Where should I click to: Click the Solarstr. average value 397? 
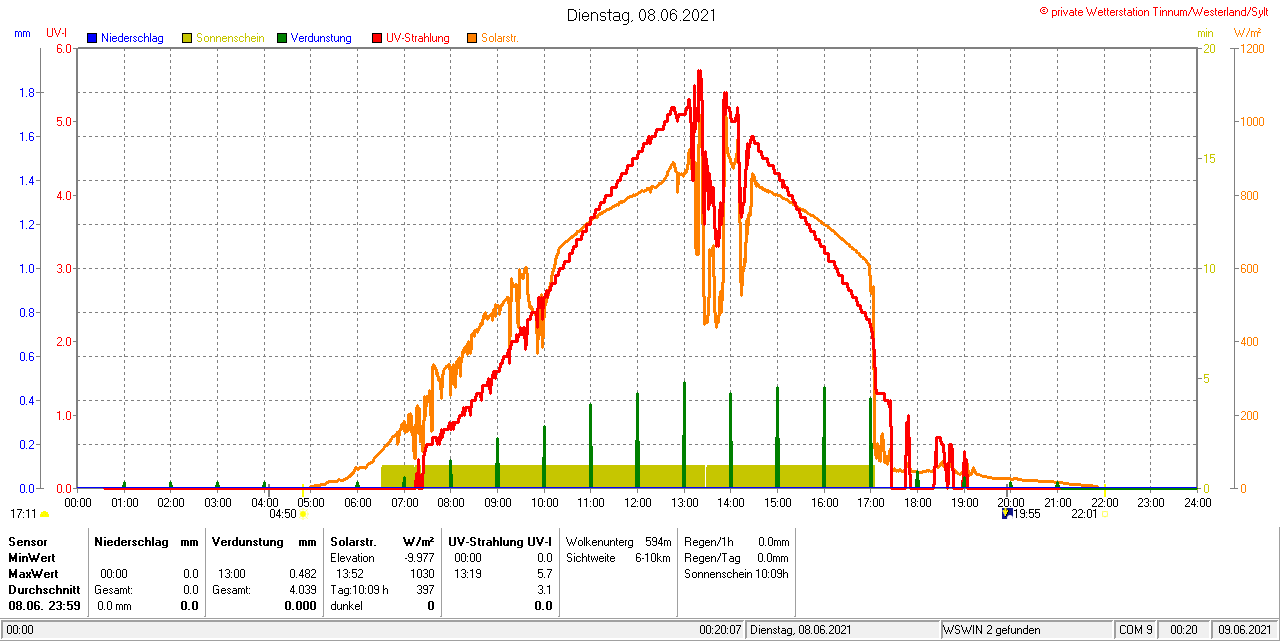pyautogui.click(x=424, y=590)
